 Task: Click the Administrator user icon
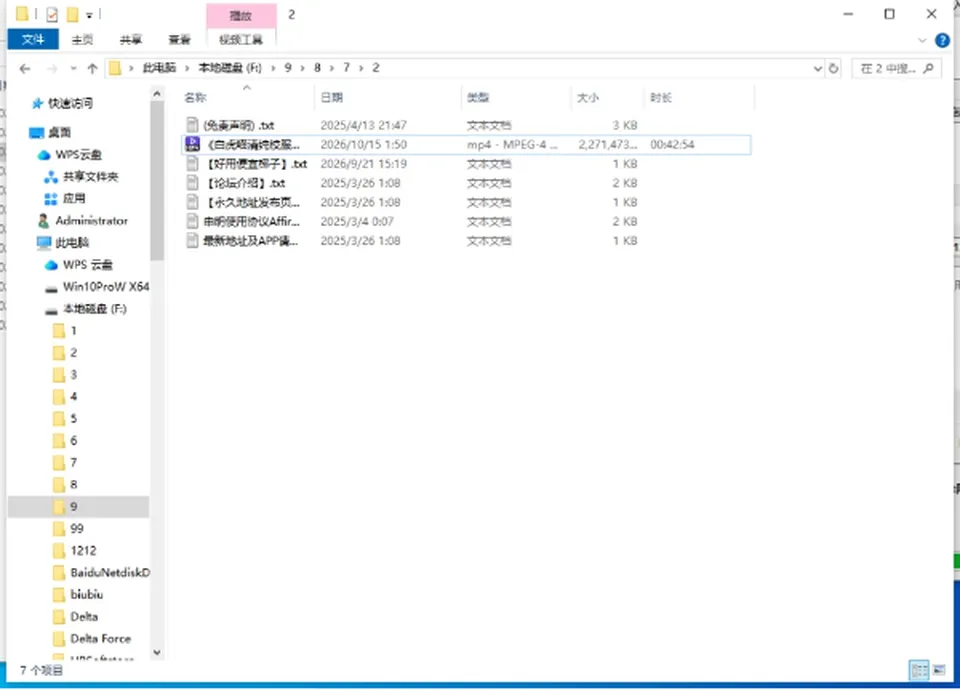pyautogui.click(x=43, y=221)
